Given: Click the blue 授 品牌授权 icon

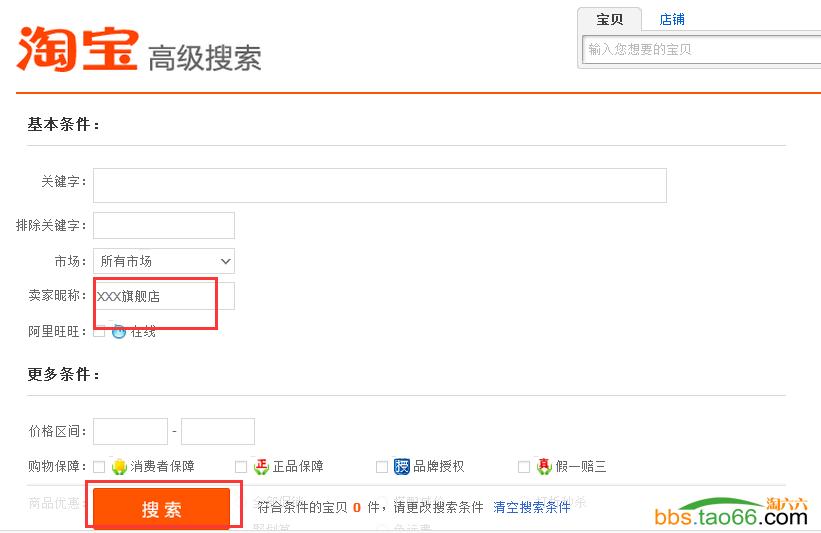Looking at the screenshot, I should pyautogui.click(x=402, y=466).
